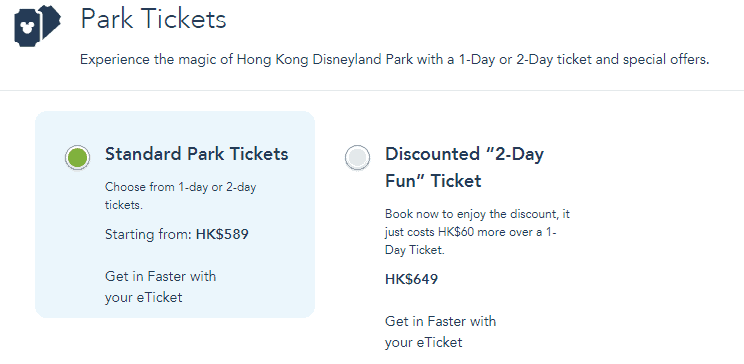Viewport: 744px width, 364px height.
Task: Click "Choose from 1-day or 2-day tickets" text
Action: 180,196
